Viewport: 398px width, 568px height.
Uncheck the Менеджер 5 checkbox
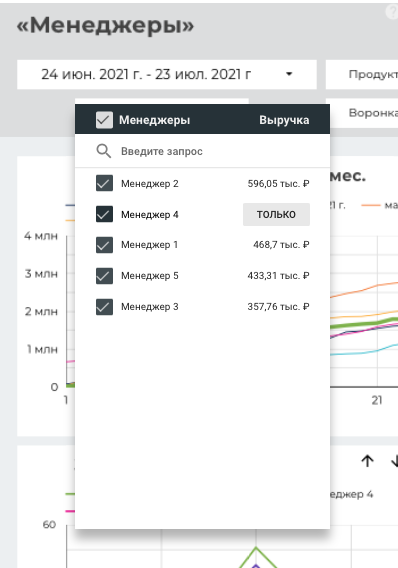click(x=104, y=276)
